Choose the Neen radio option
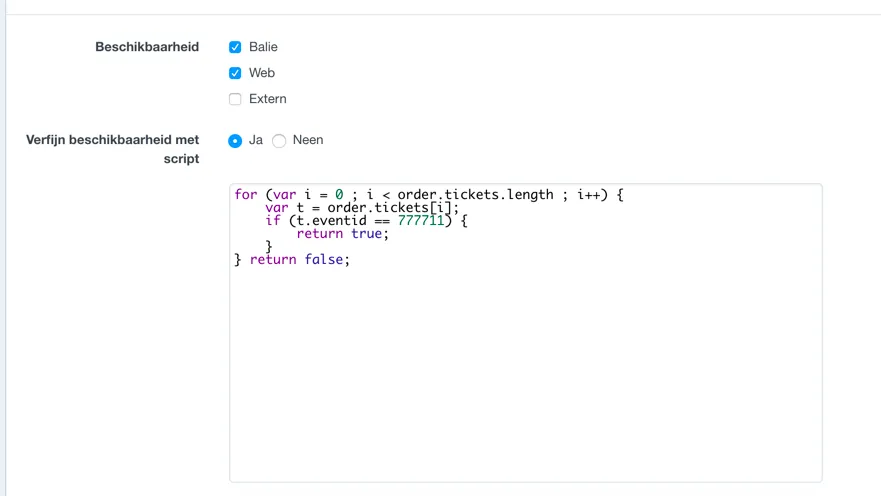The width and height of the screenshot is (881, 496). 279,141
